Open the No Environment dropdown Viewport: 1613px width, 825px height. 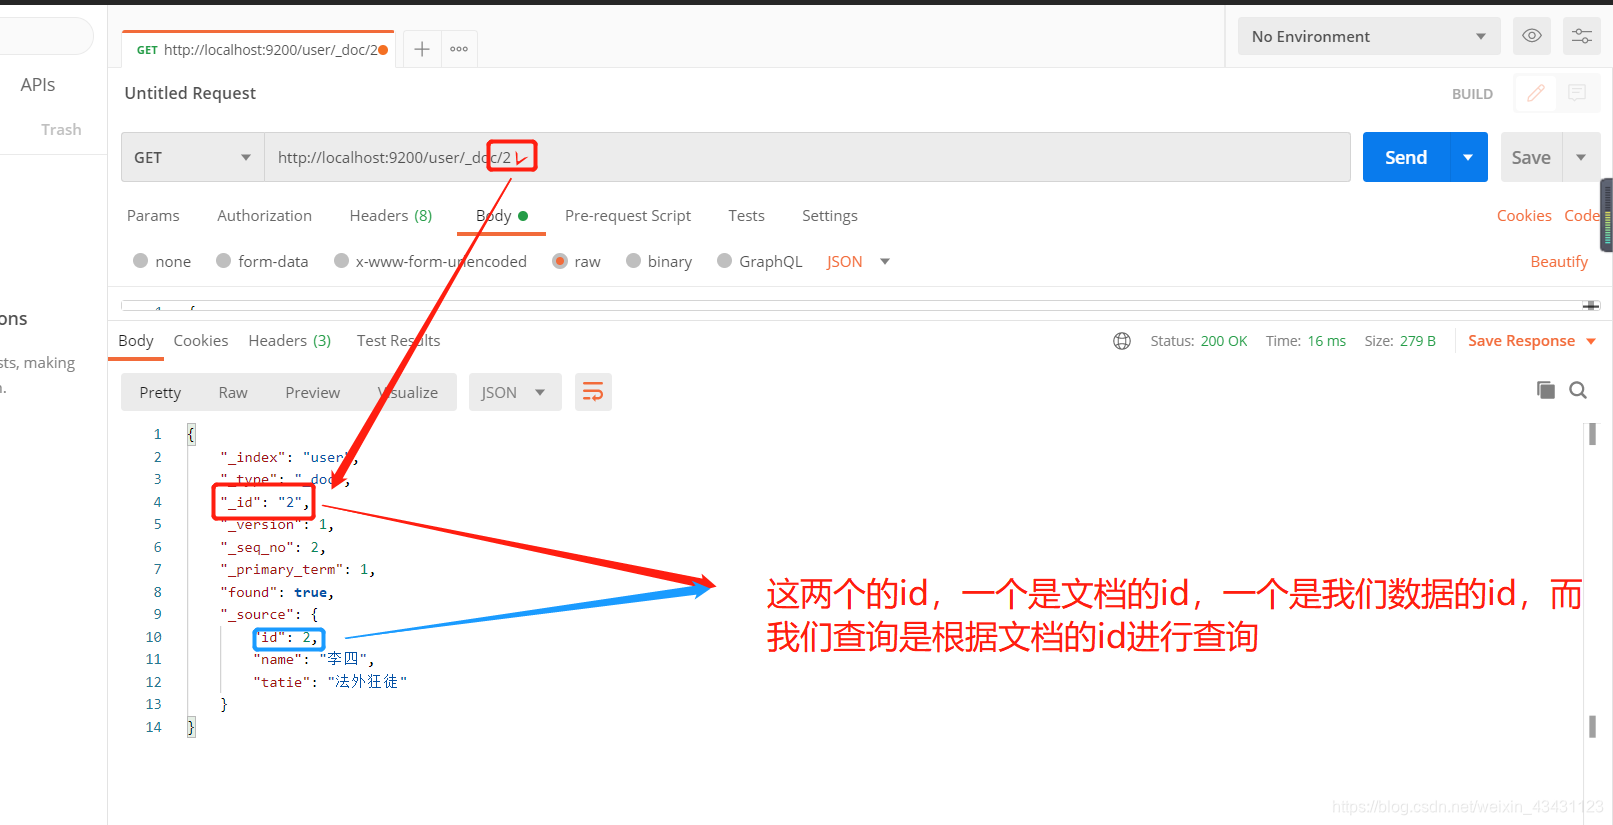pyautogui.click(x=1369, y=36)
